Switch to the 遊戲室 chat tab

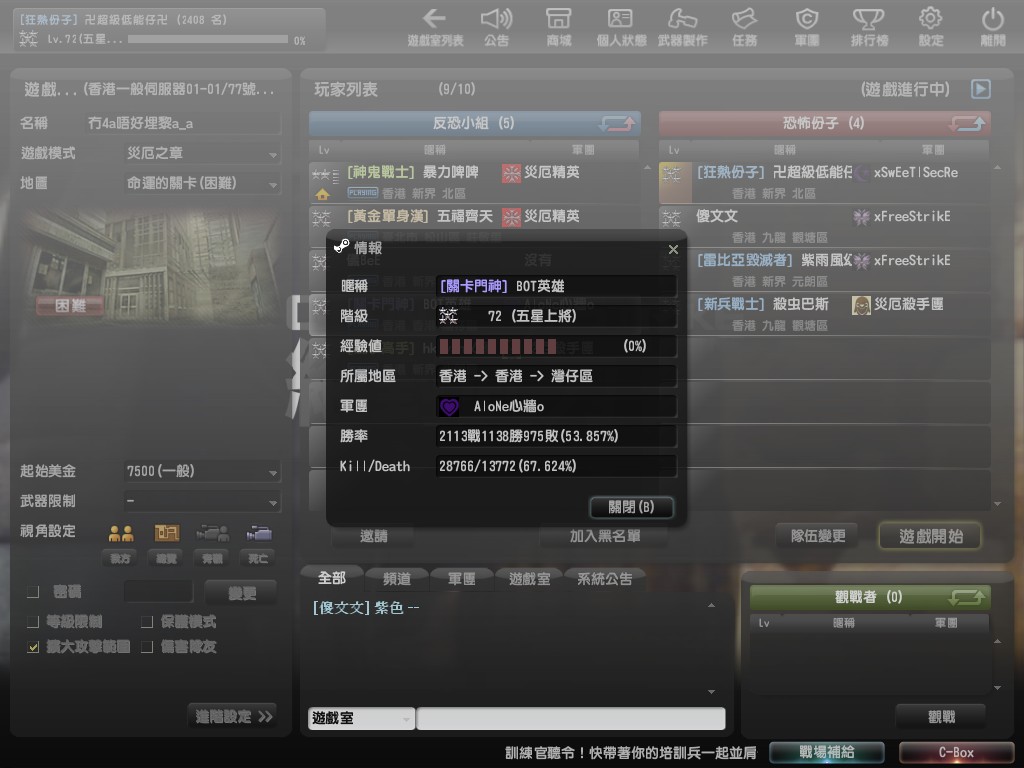(529, 579)
